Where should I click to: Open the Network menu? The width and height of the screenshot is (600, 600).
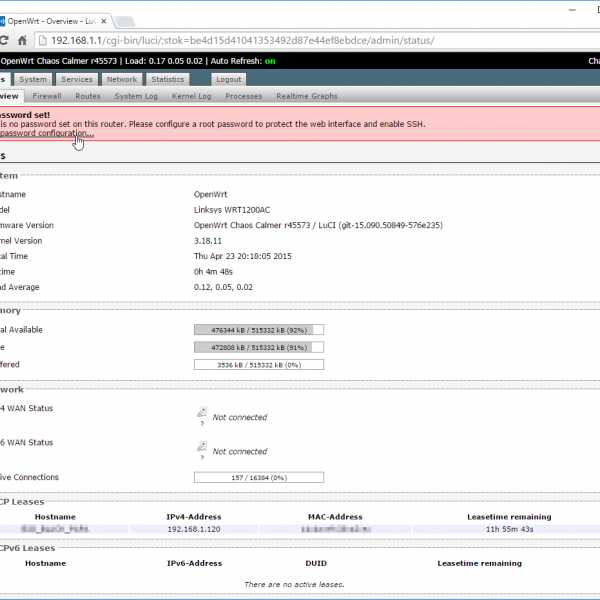click(x=122, y=79)
